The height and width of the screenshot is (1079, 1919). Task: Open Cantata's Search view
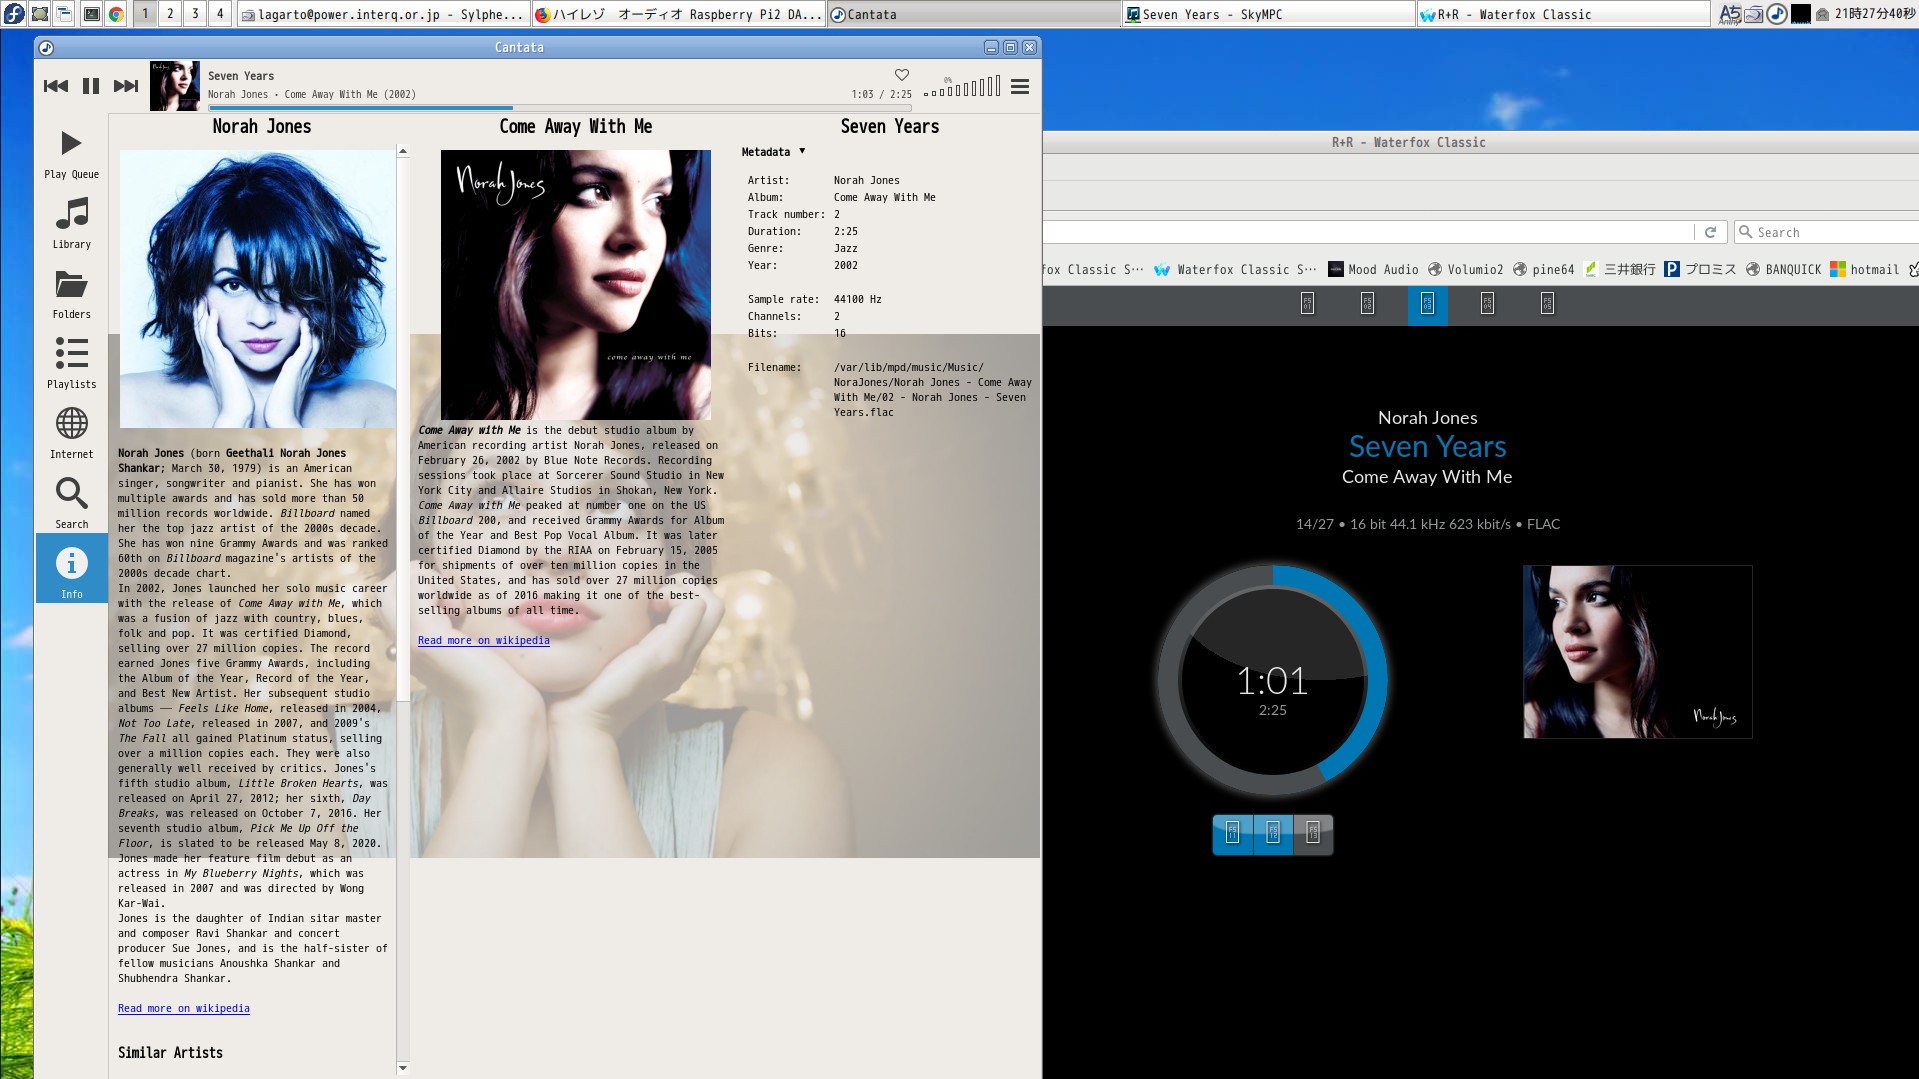[70, 498]
